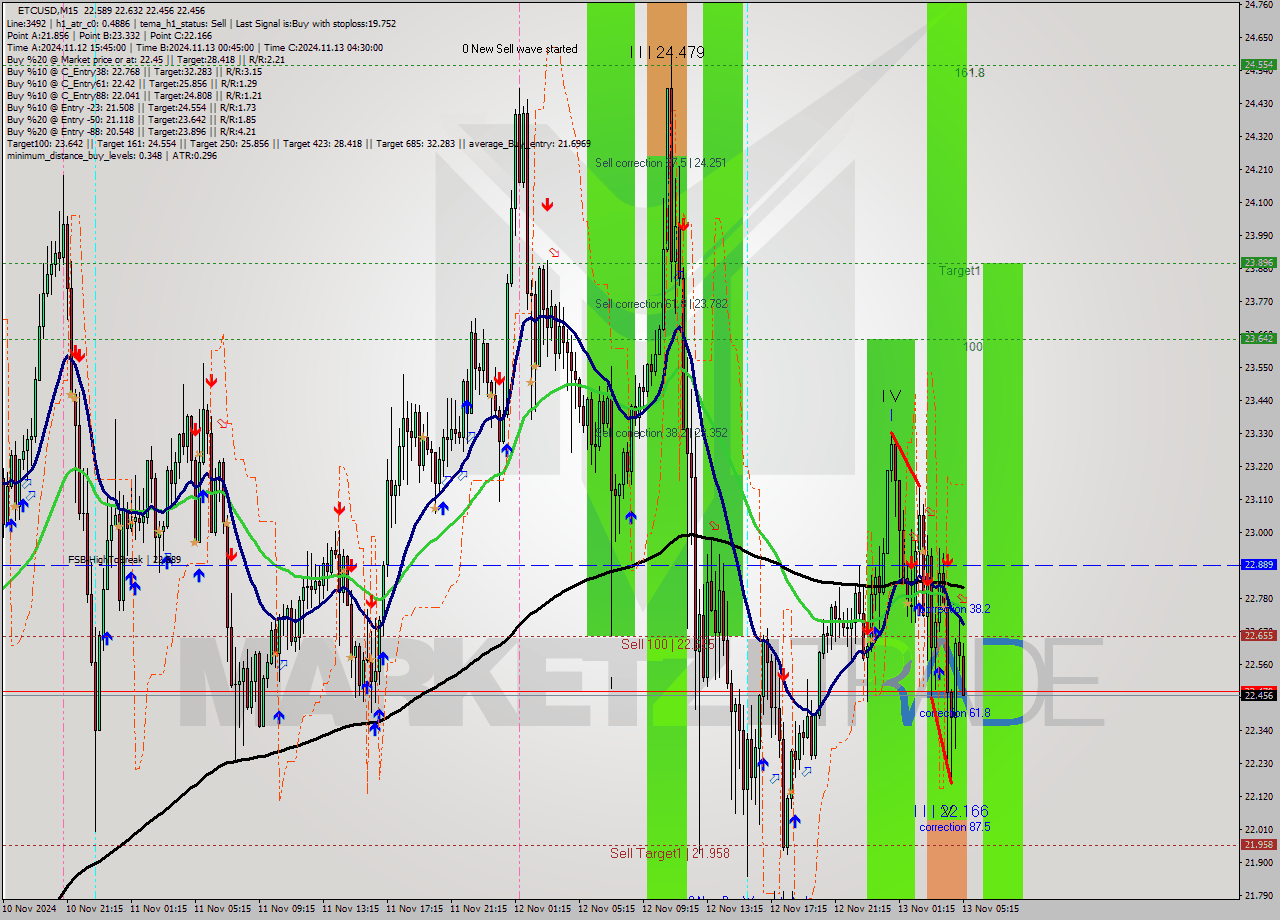Select the 'Target100: 23.642' summary line
The width and height of the screenshot is (1280, 920).
coord(298,143)
